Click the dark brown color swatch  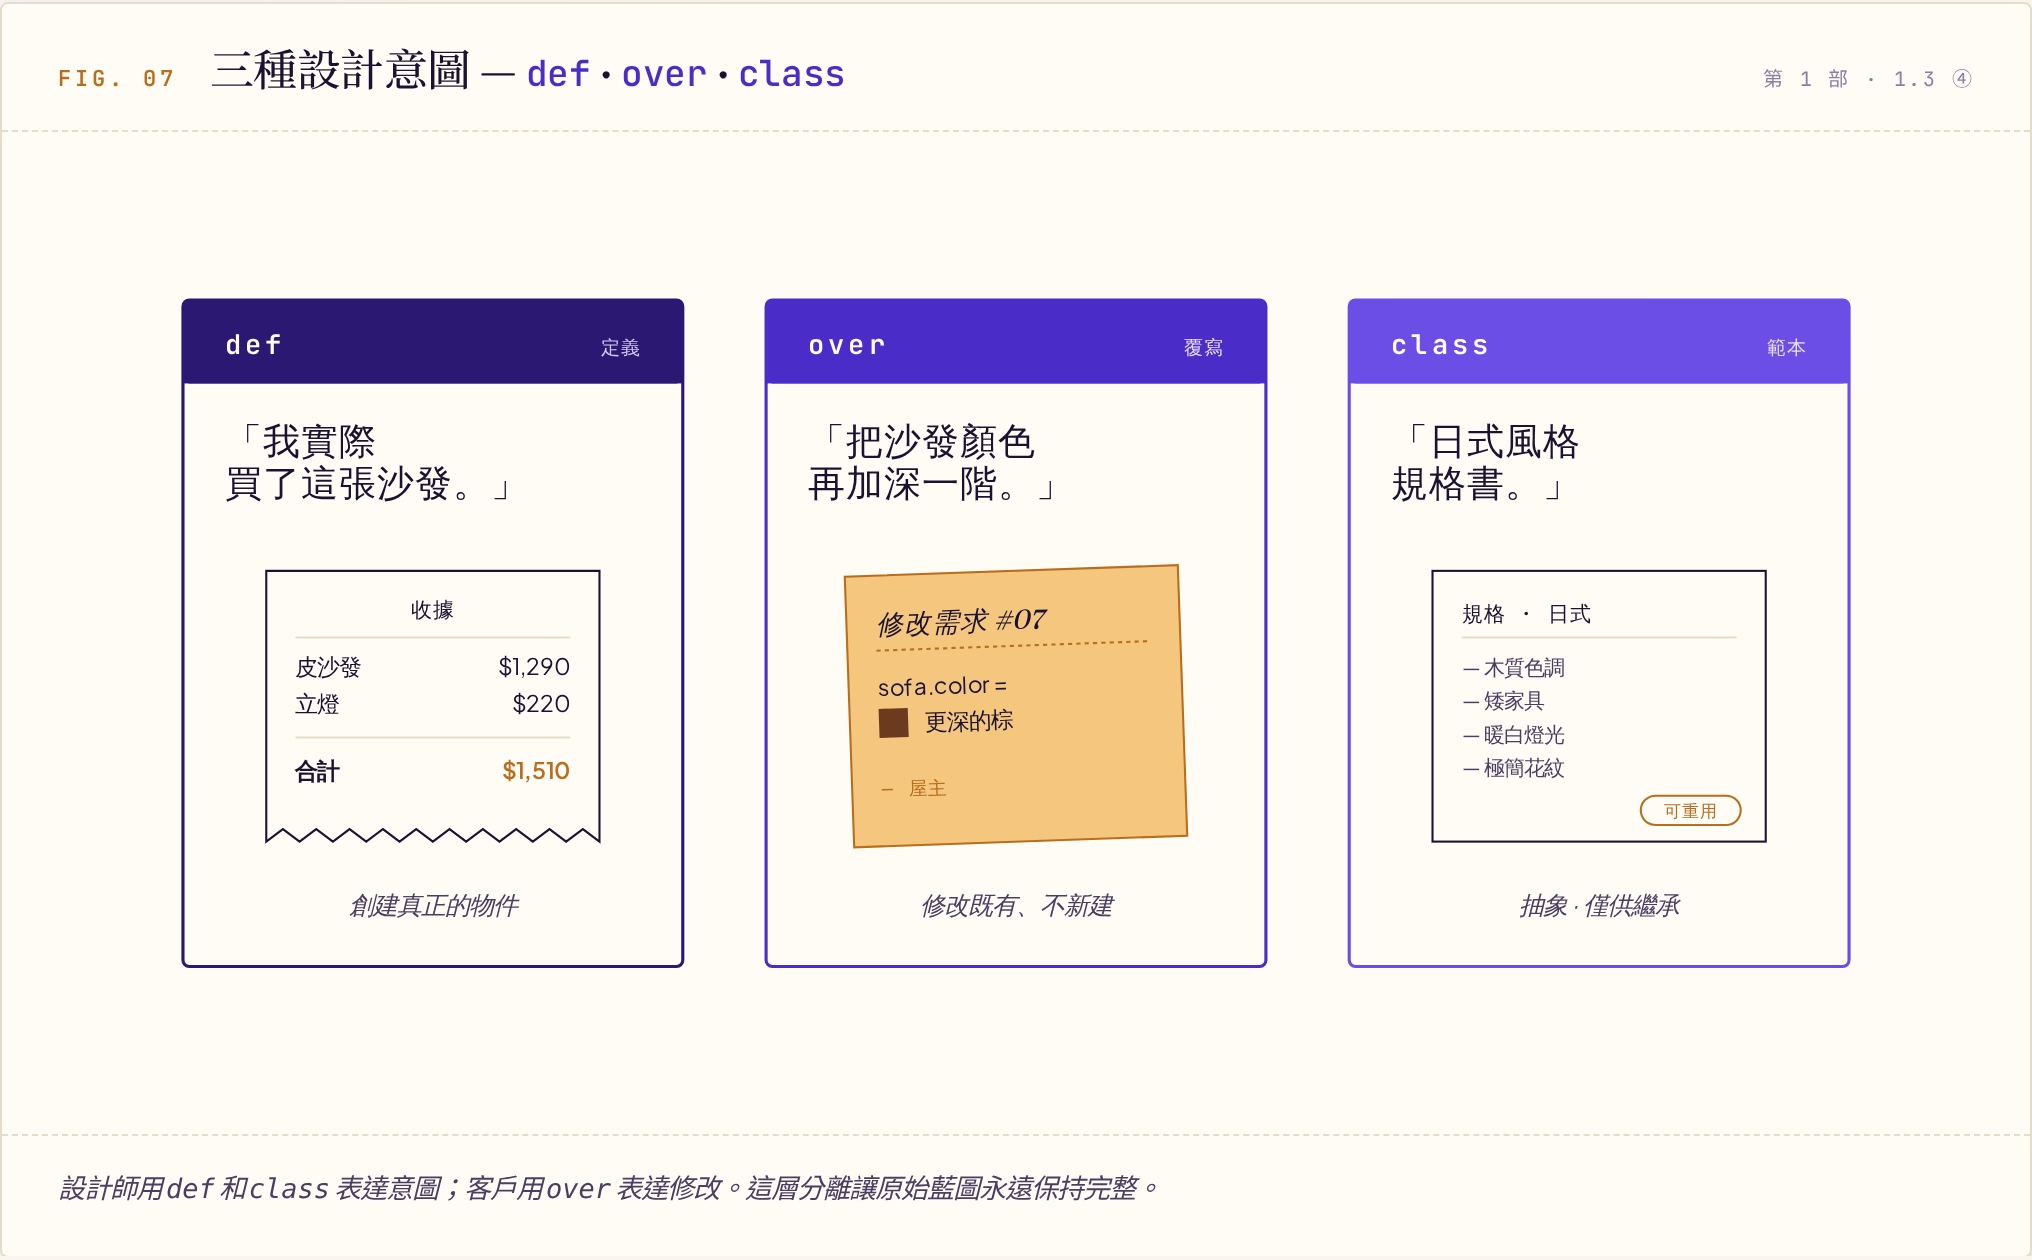[893, 722]
